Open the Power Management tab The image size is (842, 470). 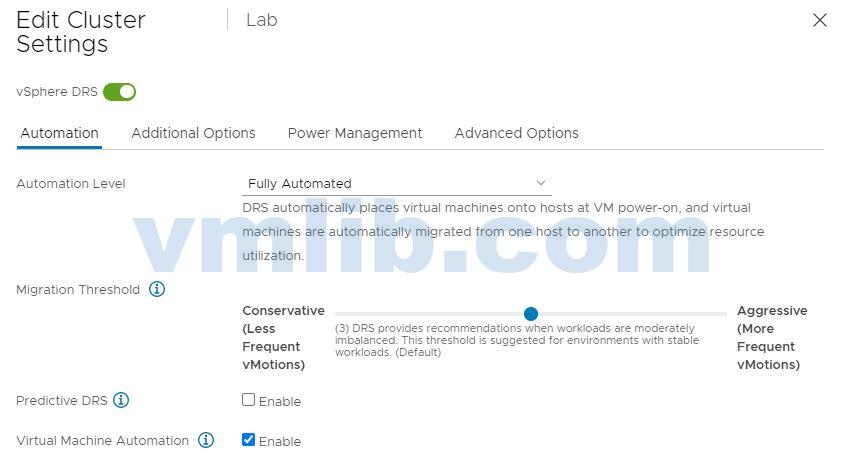click(355, 133)
